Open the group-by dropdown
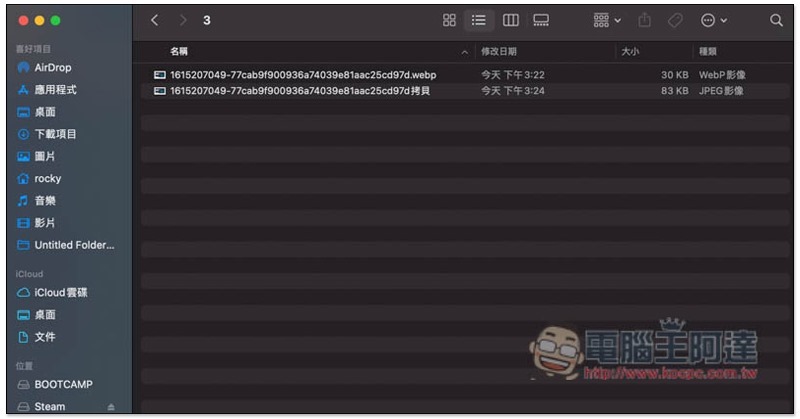Image resolution: width=800 pixels, height=419 pixels. click(x=607, y=20)
